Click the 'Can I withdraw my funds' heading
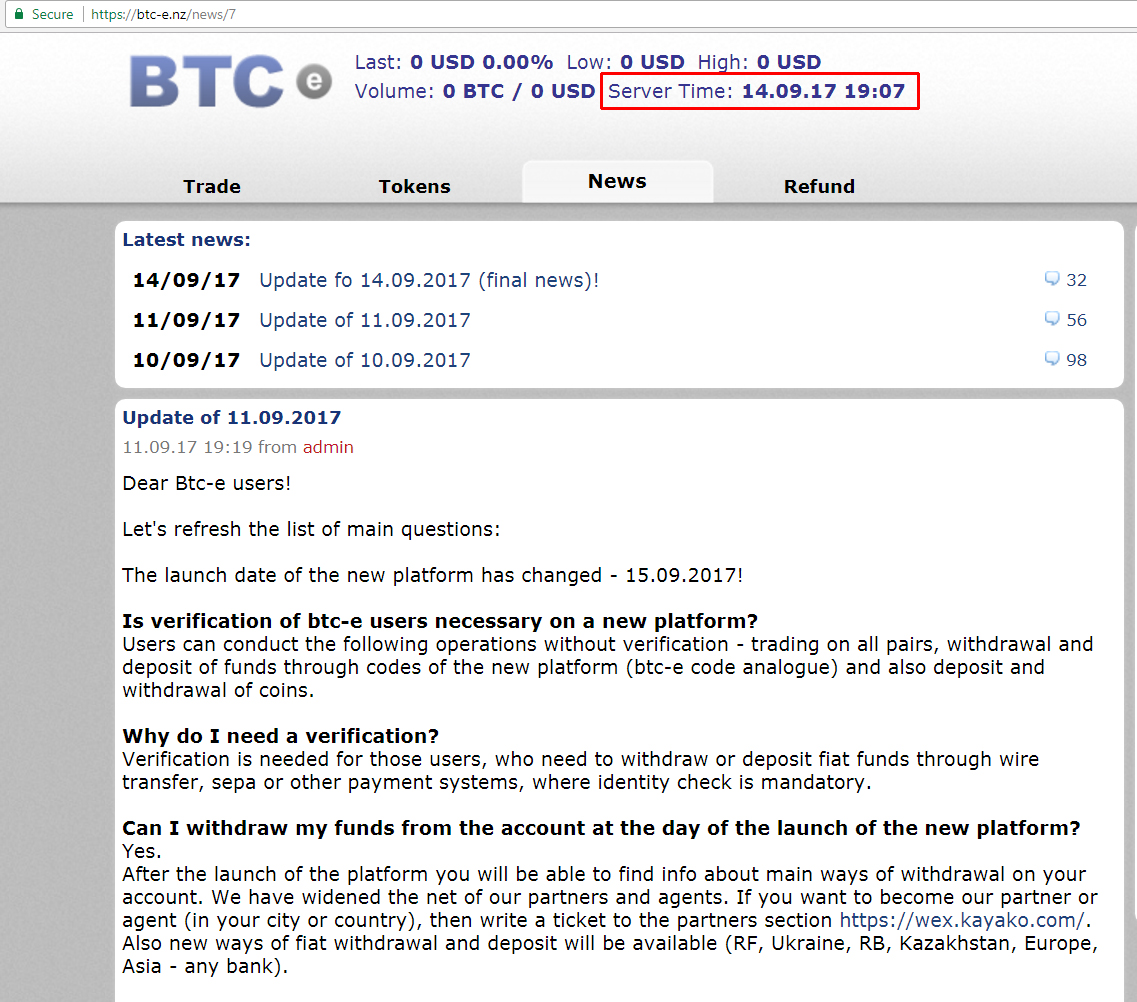This screenshot has height=1002, width=1137. [x=601, y=828]
